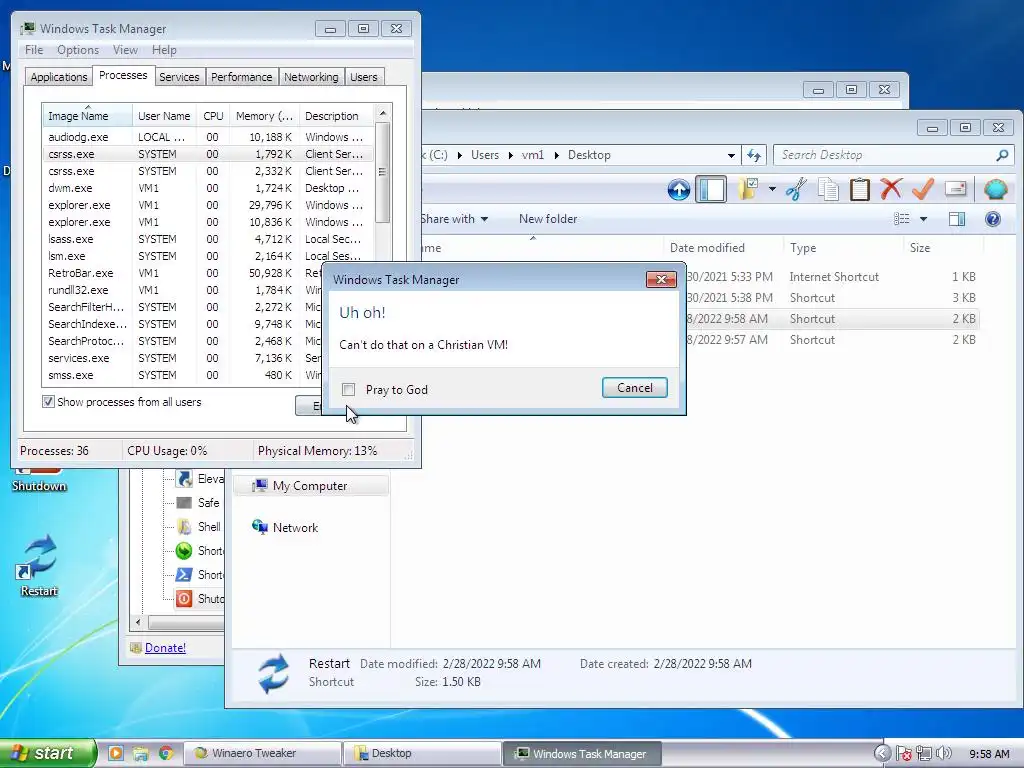Switch to the Desktop taskbar button
1024x768 pixels.
pyautogui.click(x=423, y=753)
